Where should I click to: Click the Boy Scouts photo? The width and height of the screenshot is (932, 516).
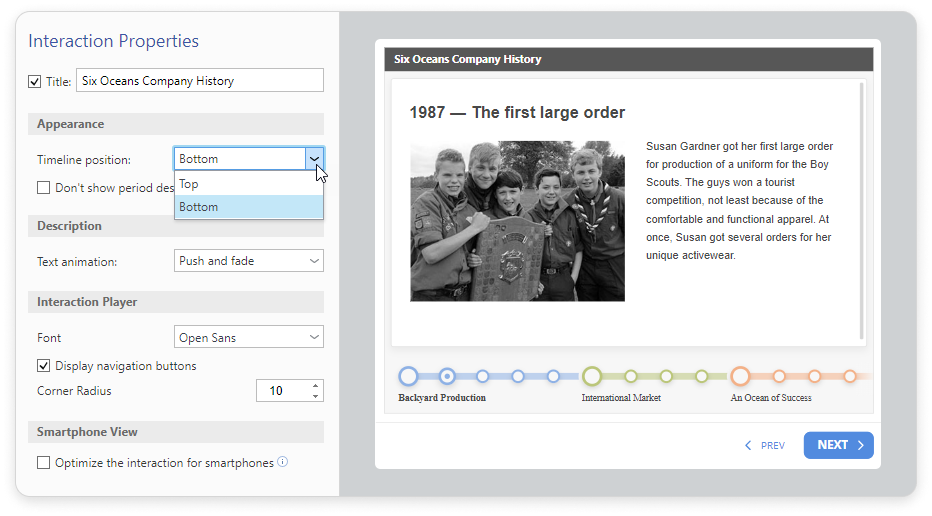coord(517,221)
